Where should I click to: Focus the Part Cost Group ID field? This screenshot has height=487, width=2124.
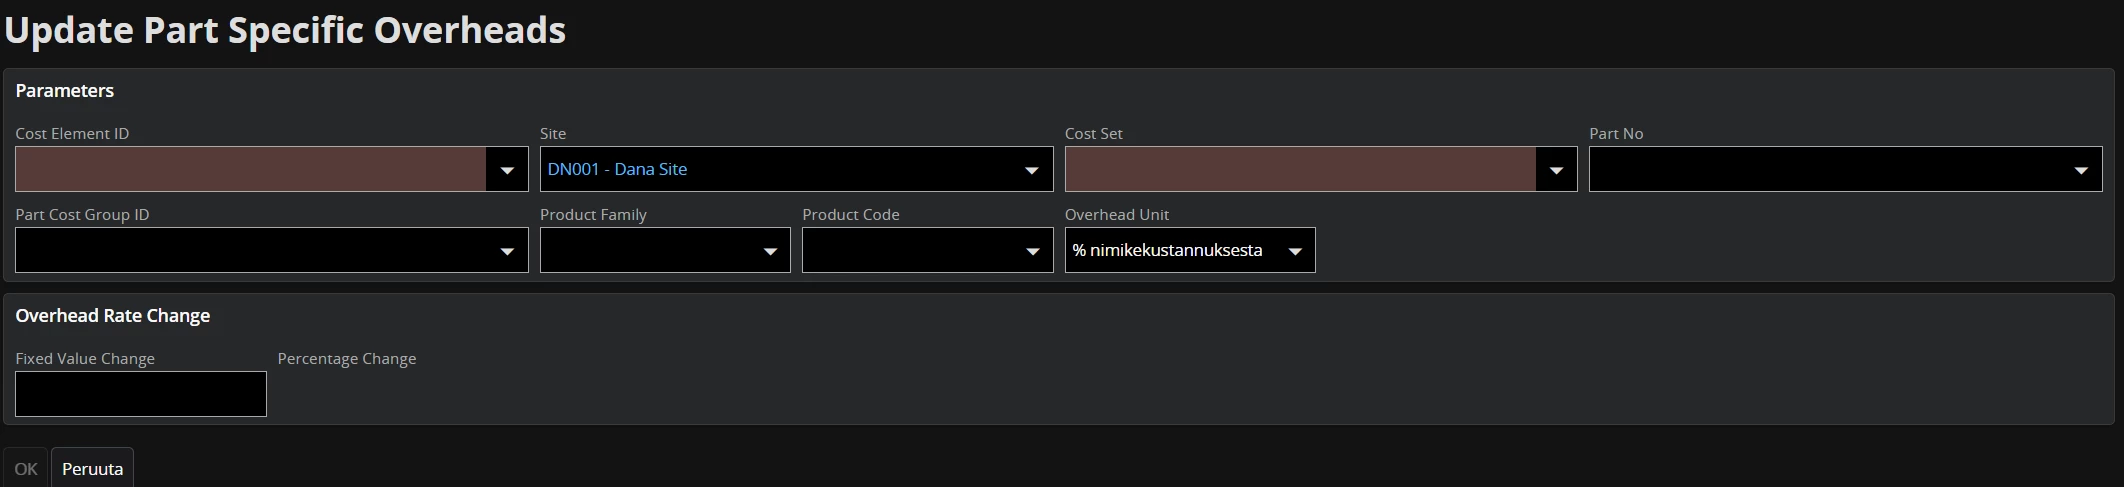pos(250,251)
